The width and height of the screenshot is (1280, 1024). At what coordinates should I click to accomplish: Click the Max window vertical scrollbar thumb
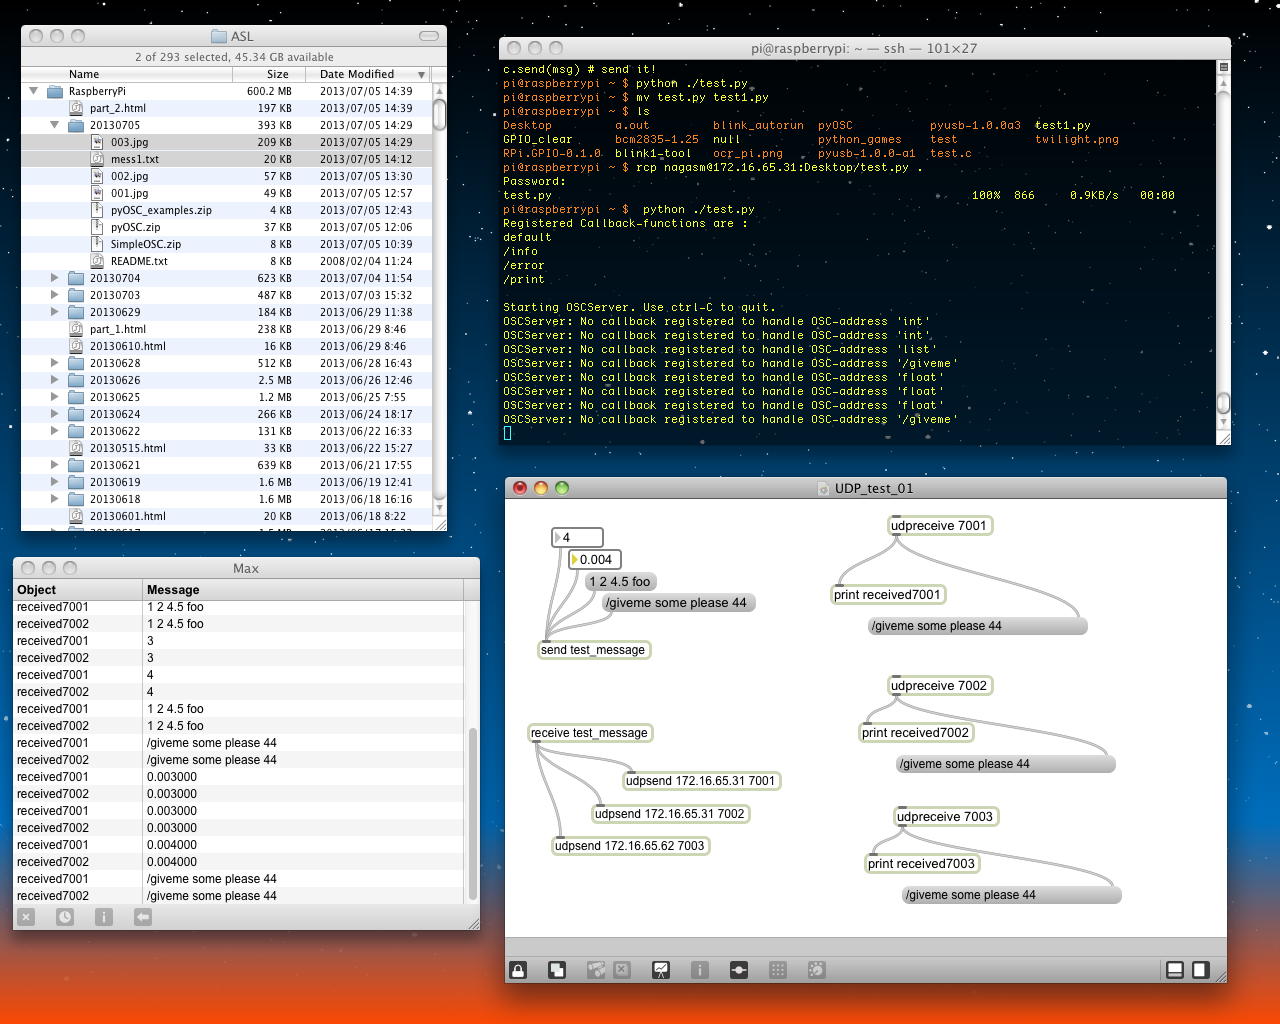coord(472,812)
